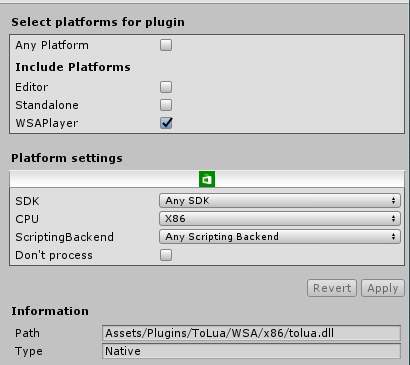This screenshot has width=410, height=365.
Task: Click the Don't process label
Action: [54, 255]
